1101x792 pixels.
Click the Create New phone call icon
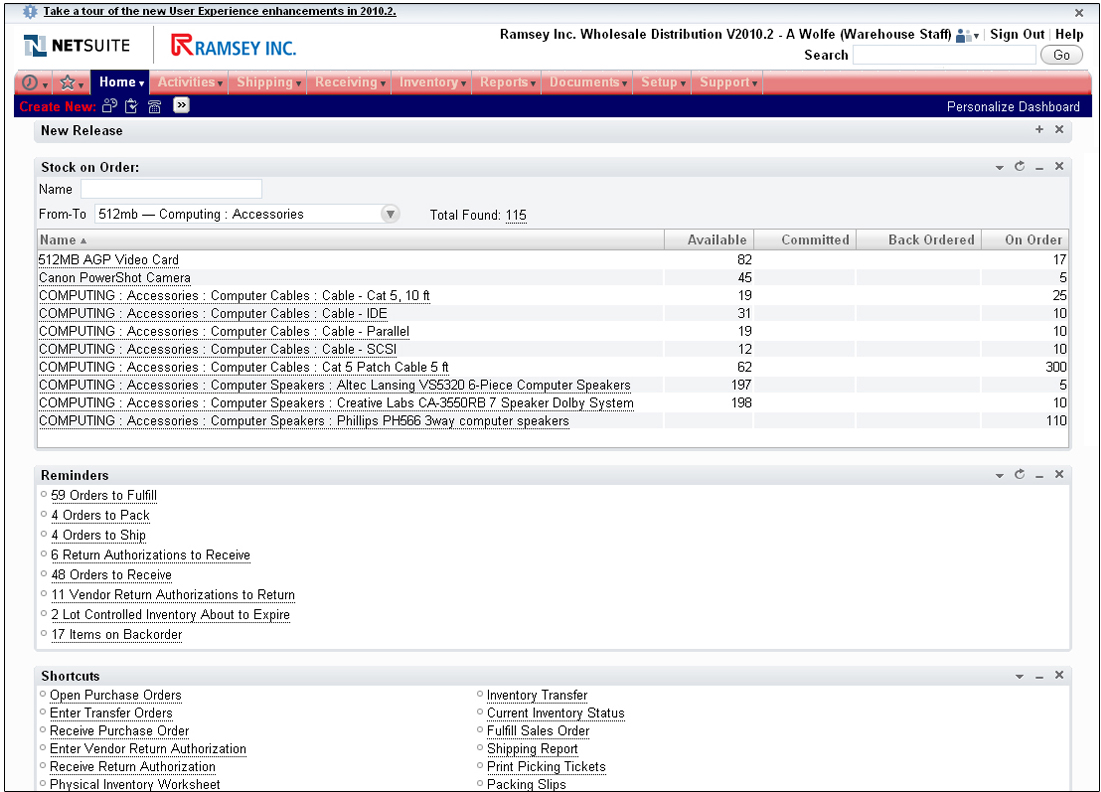pos(154,106)
